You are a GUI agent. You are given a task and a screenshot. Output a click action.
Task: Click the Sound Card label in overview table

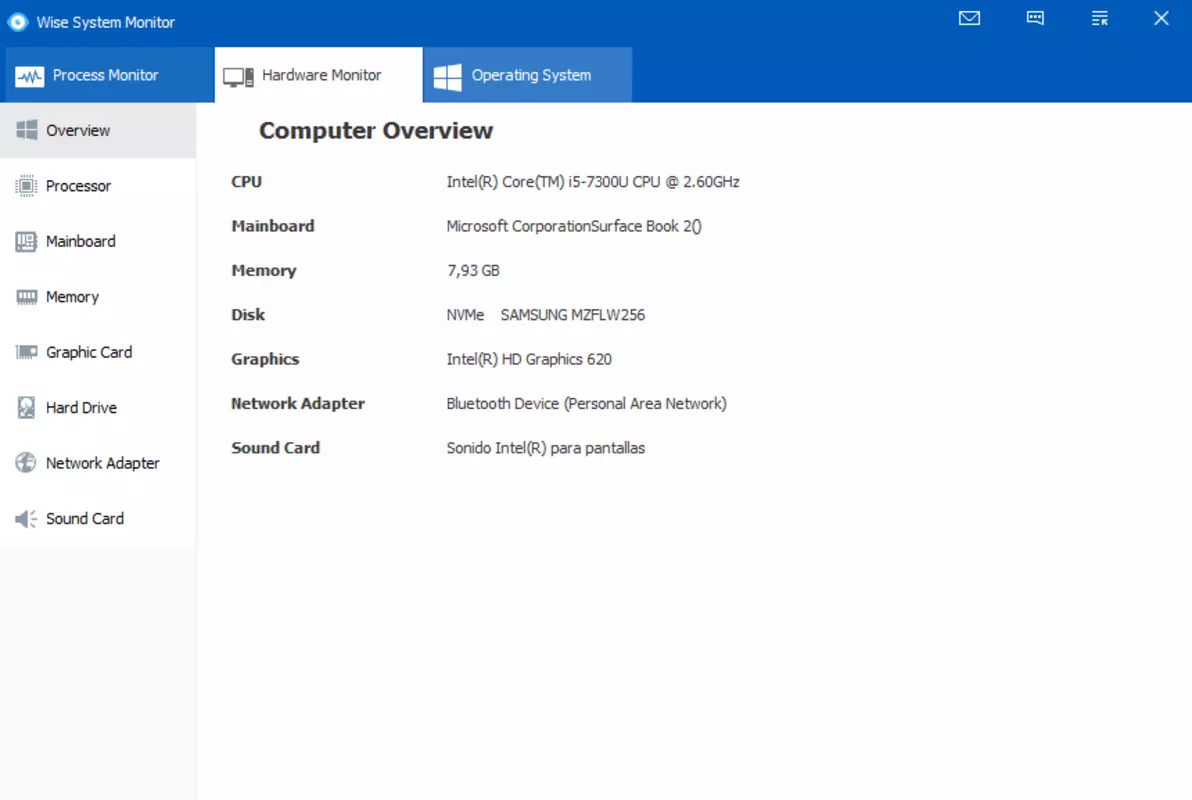pos(275,448)
